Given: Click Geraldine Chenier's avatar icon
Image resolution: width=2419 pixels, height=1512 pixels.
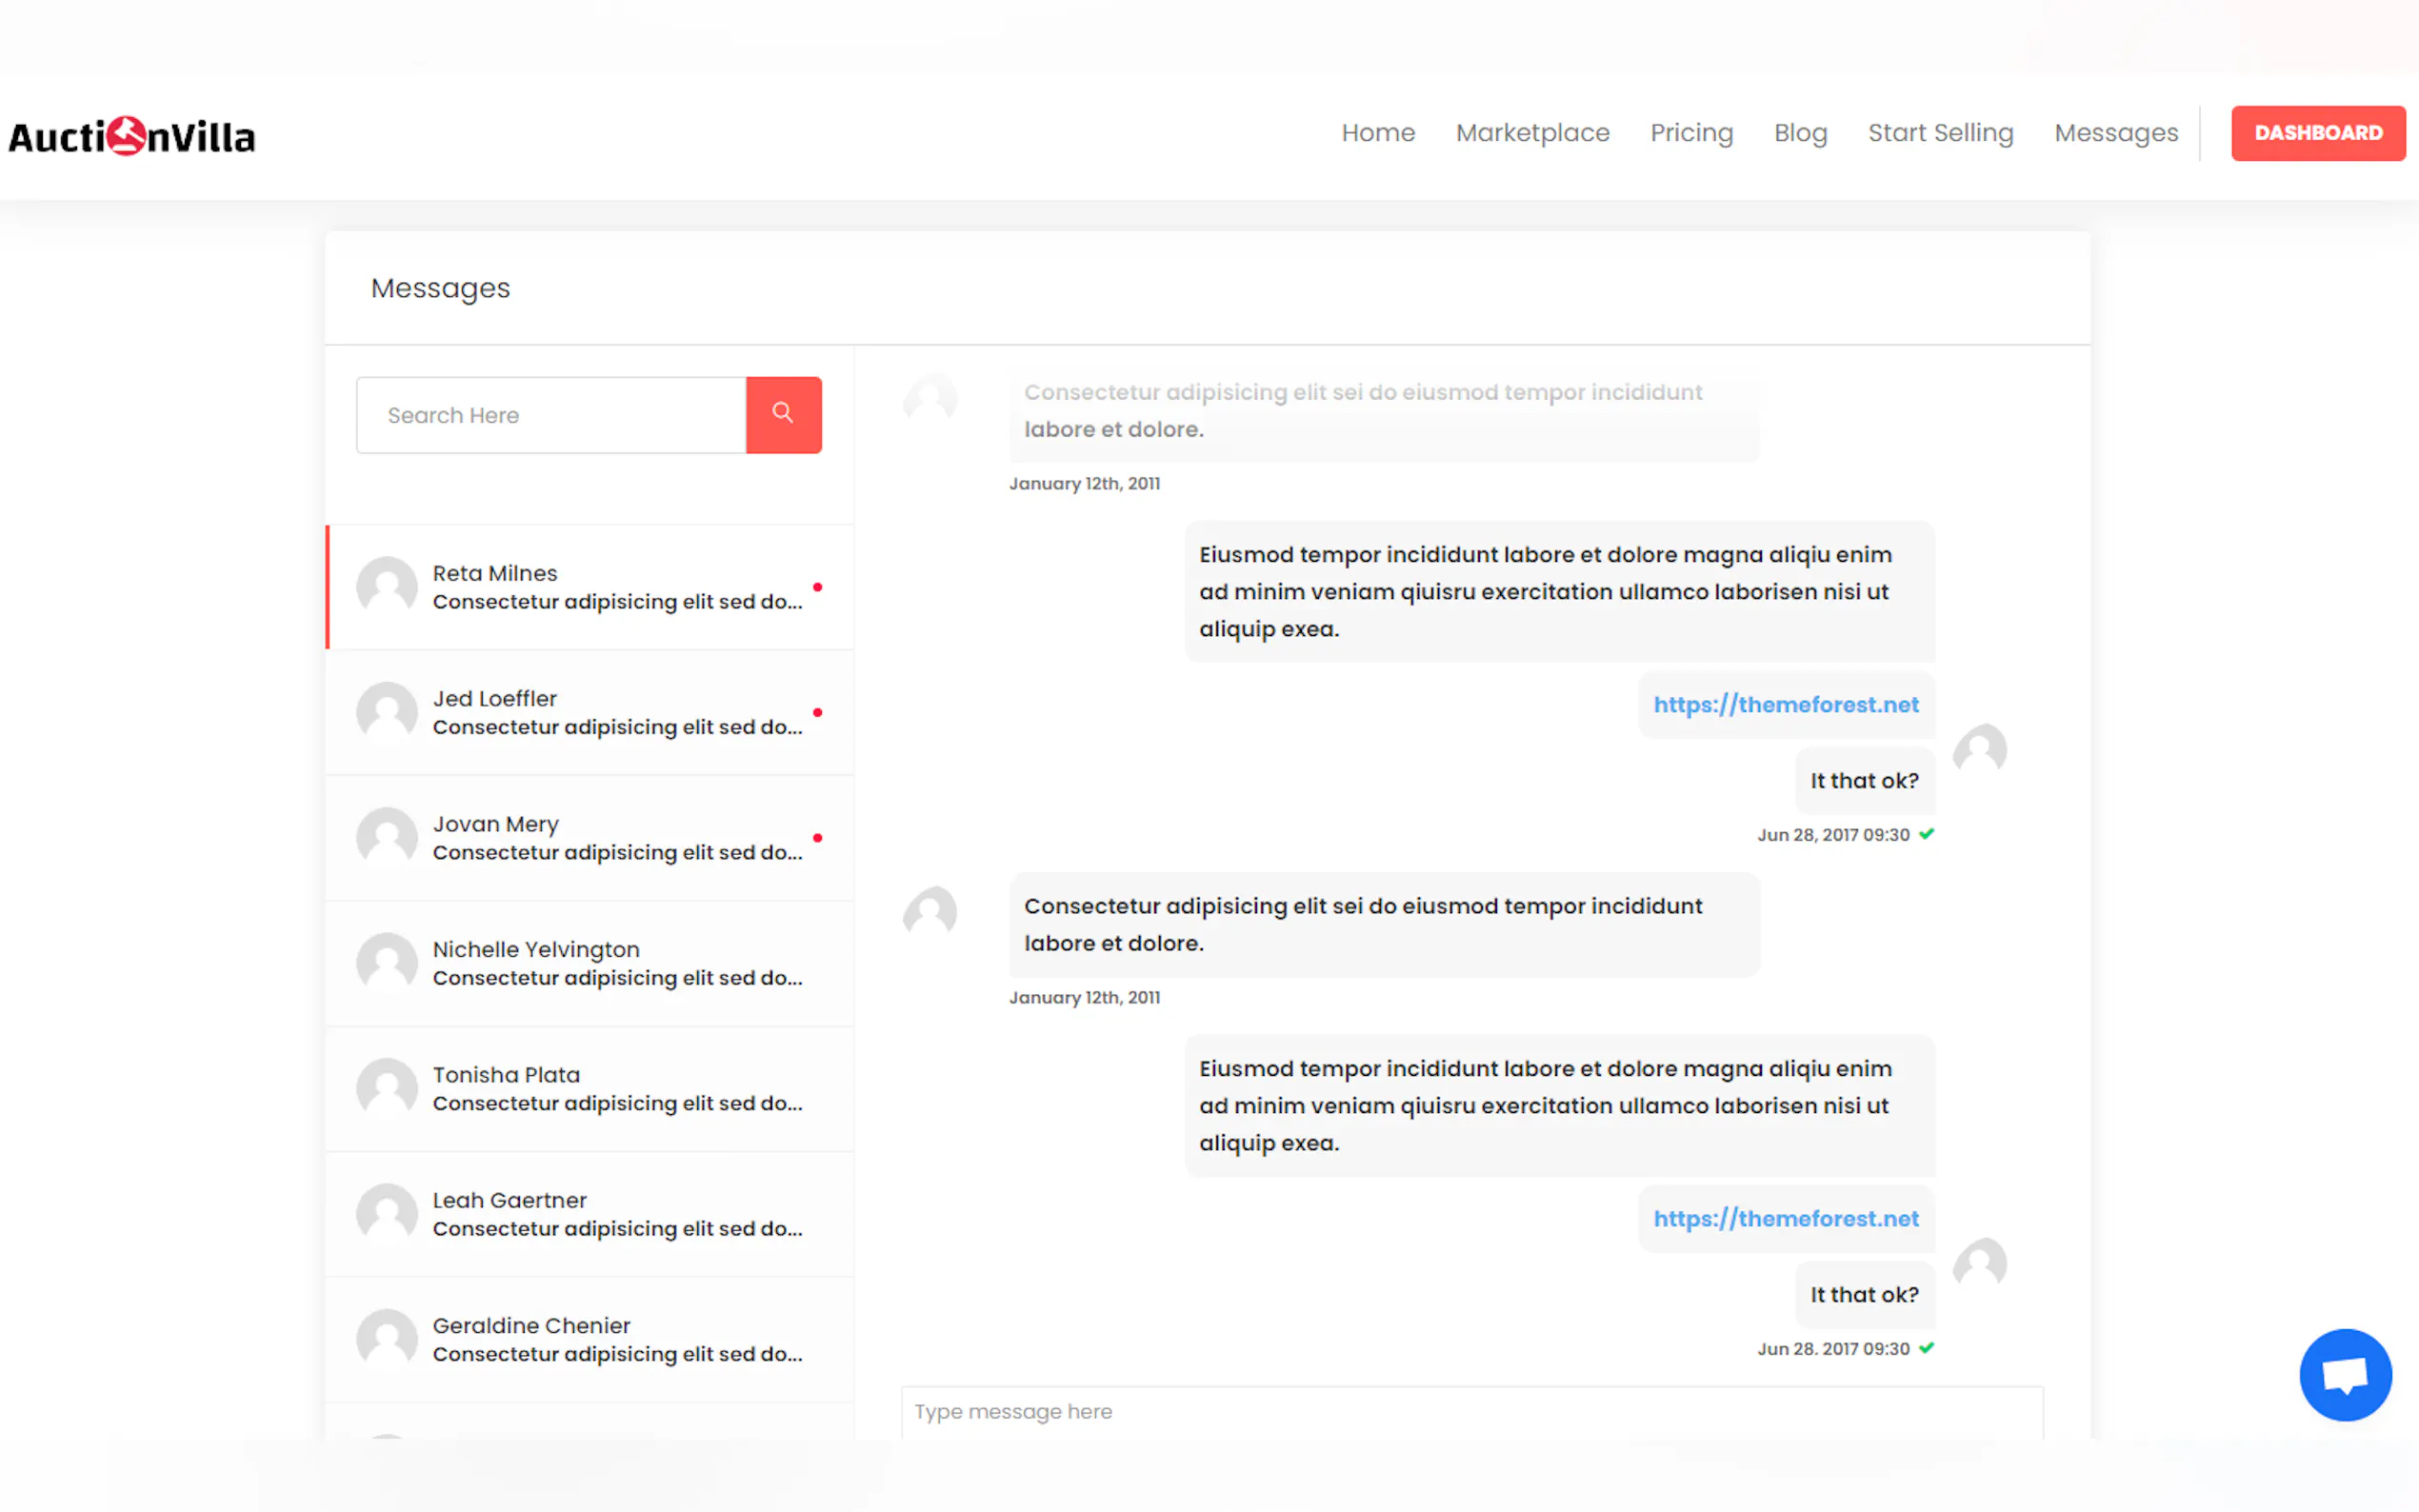Looking at the screenshot, I should tap(387, 1339).
